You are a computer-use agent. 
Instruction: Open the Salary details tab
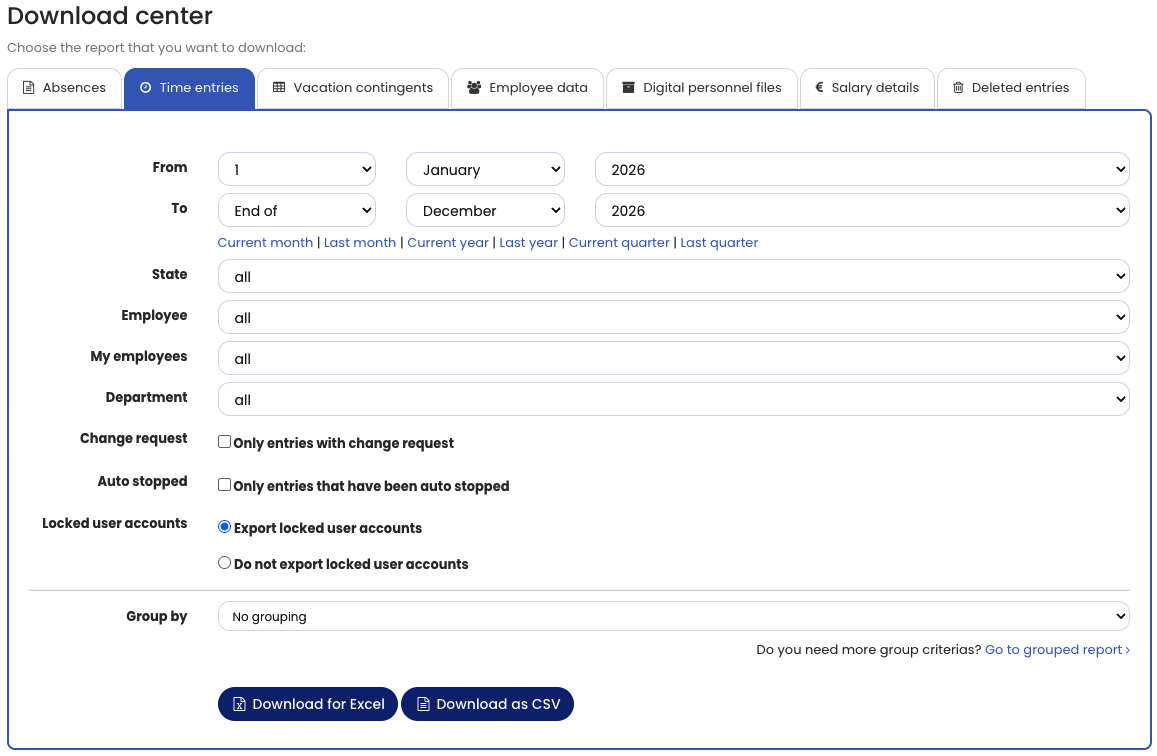[x=867, y=88]
